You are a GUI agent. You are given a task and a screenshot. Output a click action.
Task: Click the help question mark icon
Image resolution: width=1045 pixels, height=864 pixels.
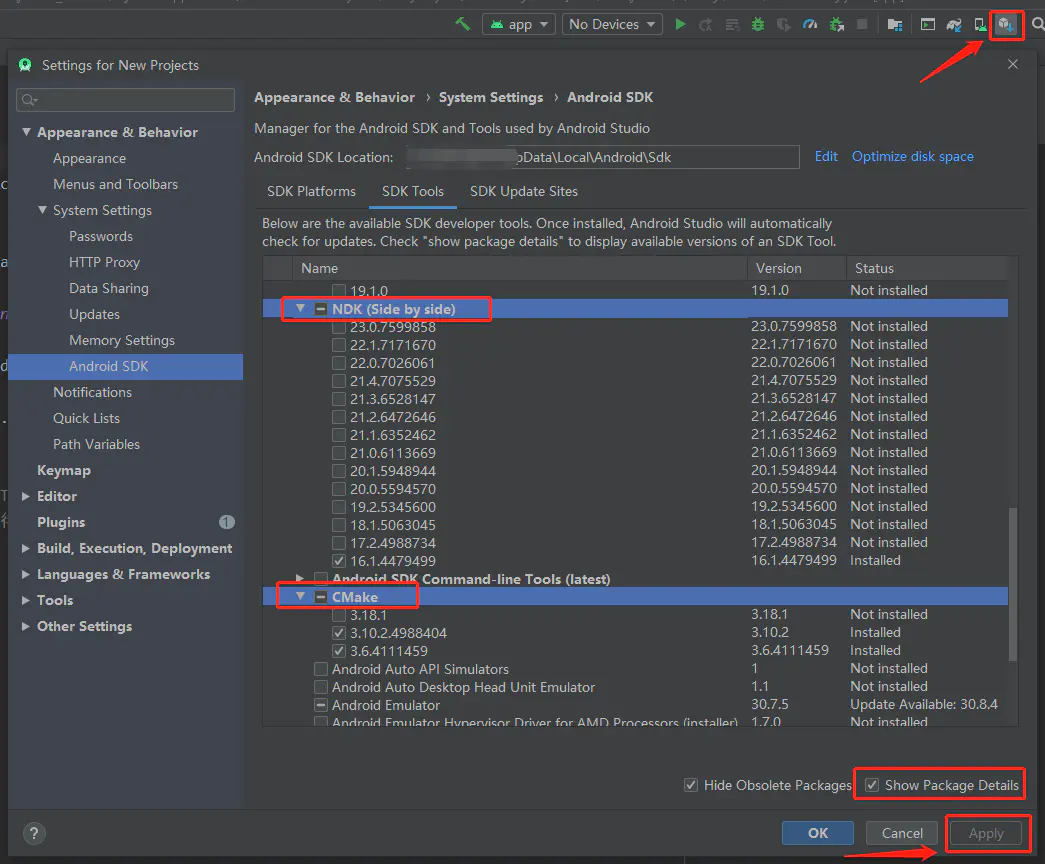34,833
